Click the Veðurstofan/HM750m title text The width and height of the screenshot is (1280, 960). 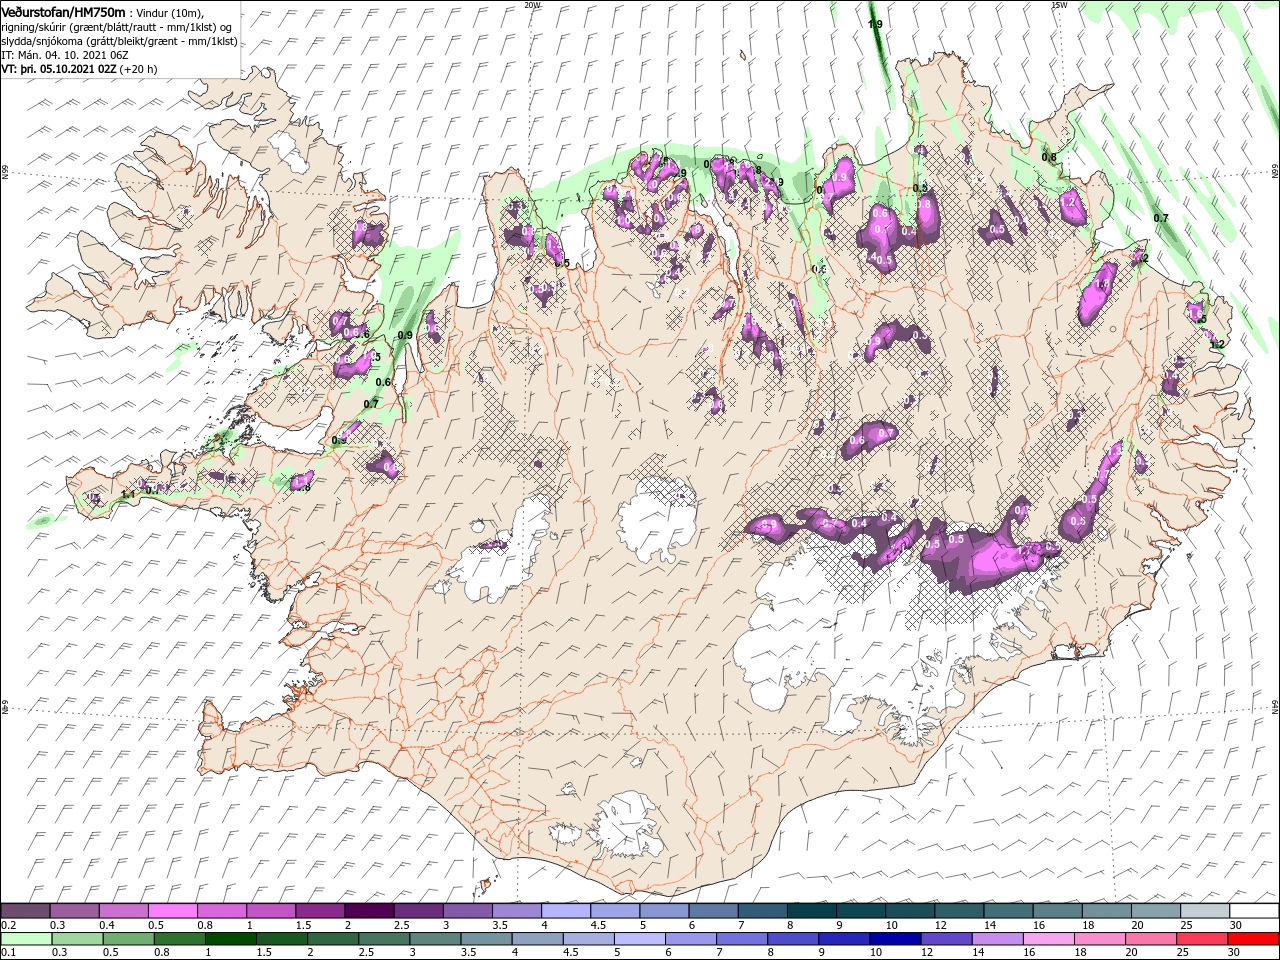coord(64,11)
